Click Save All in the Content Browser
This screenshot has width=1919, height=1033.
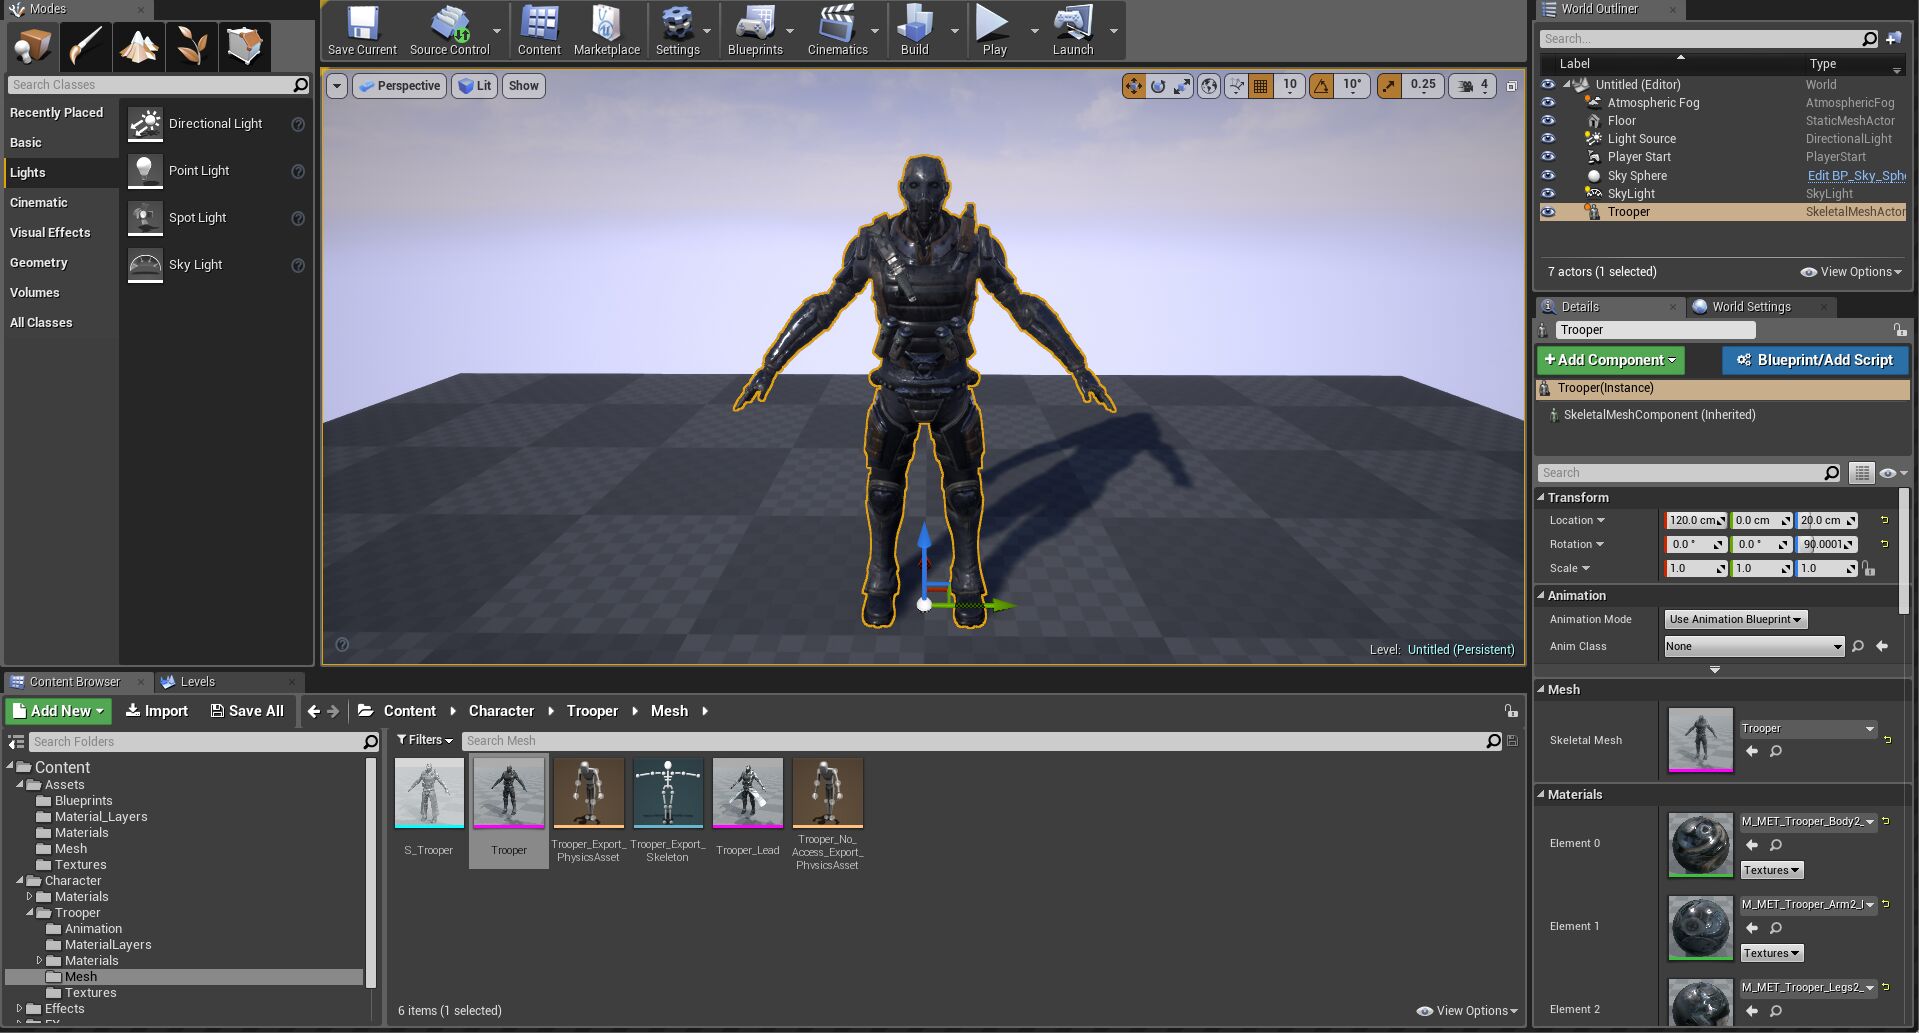[x=246, y=710]
